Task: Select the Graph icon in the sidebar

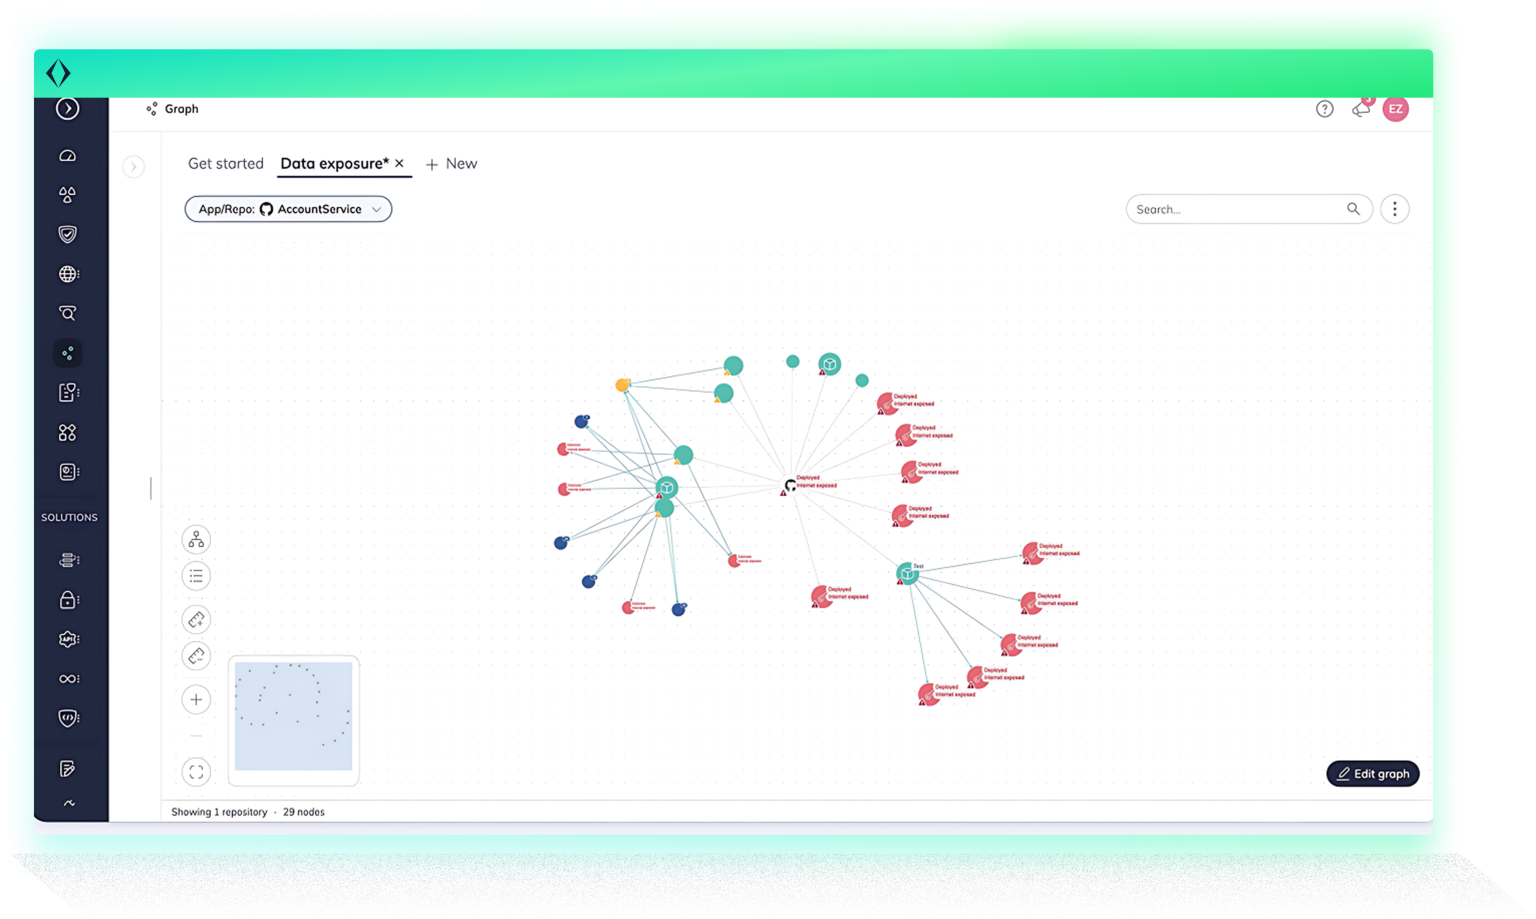Action: click(67, 352)
